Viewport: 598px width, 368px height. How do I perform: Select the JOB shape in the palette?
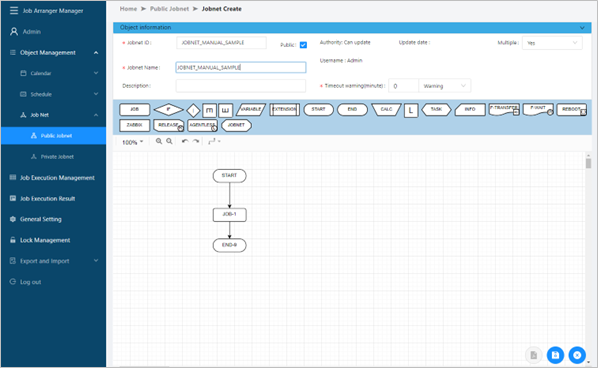tap(135, 109)
